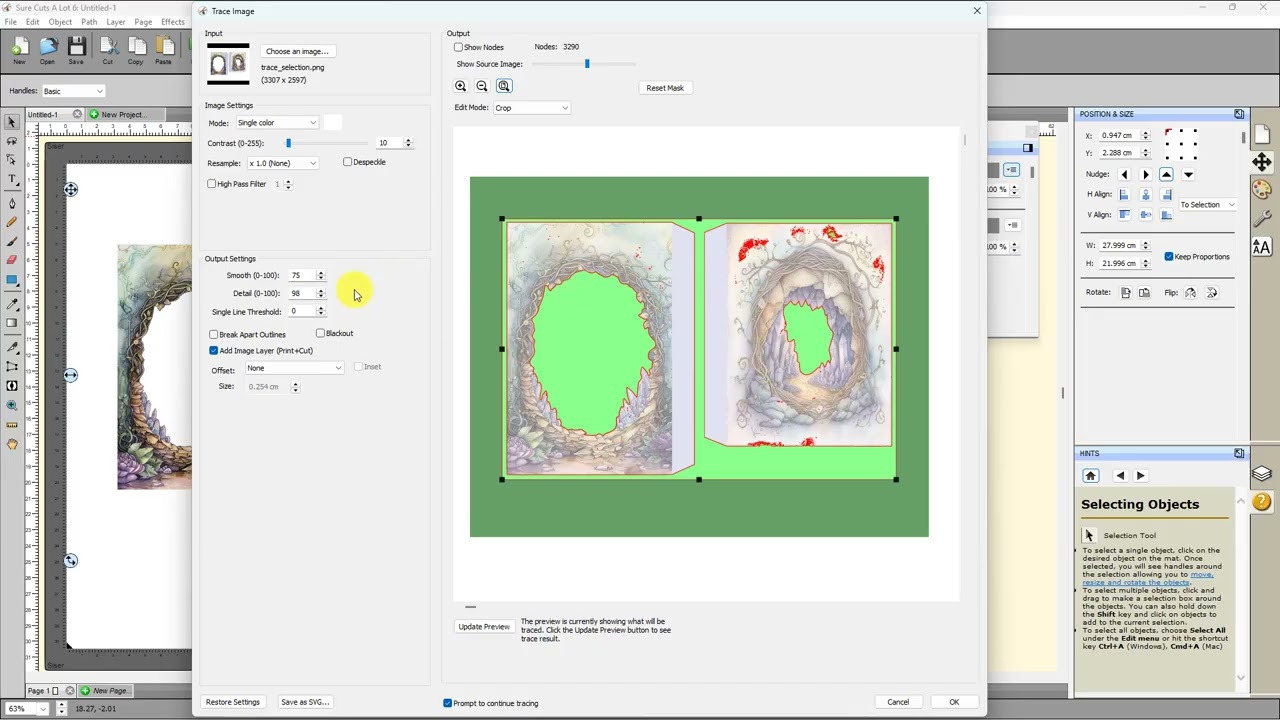Open the Layers stack side tab
Image resolution: width=1280 pixels, height=720 pixels.
1262,474
